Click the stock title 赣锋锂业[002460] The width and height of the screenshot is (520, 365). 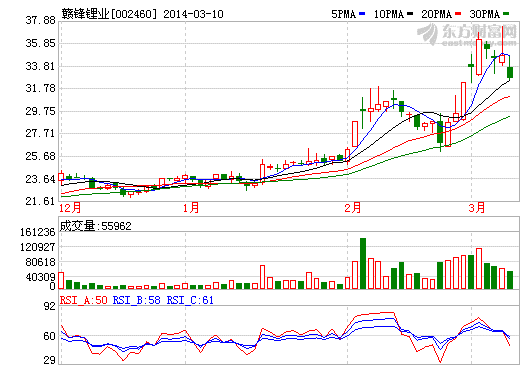[x=109, y=14]
